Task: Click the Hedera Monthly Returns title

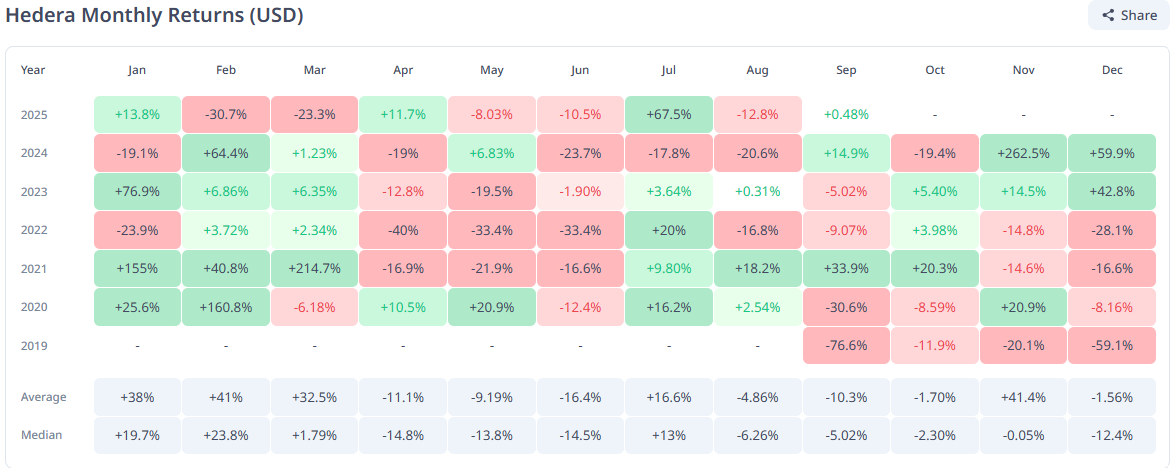Action: (155, 16)
